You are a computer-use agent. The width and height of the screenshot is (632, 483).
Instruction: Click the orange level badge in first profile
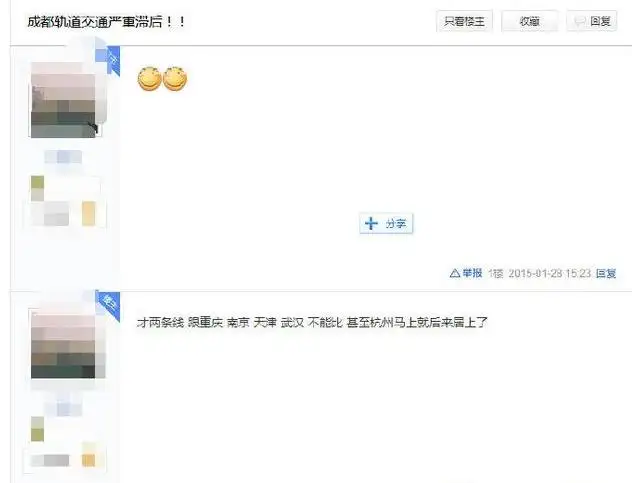click(x=89, y=213)
